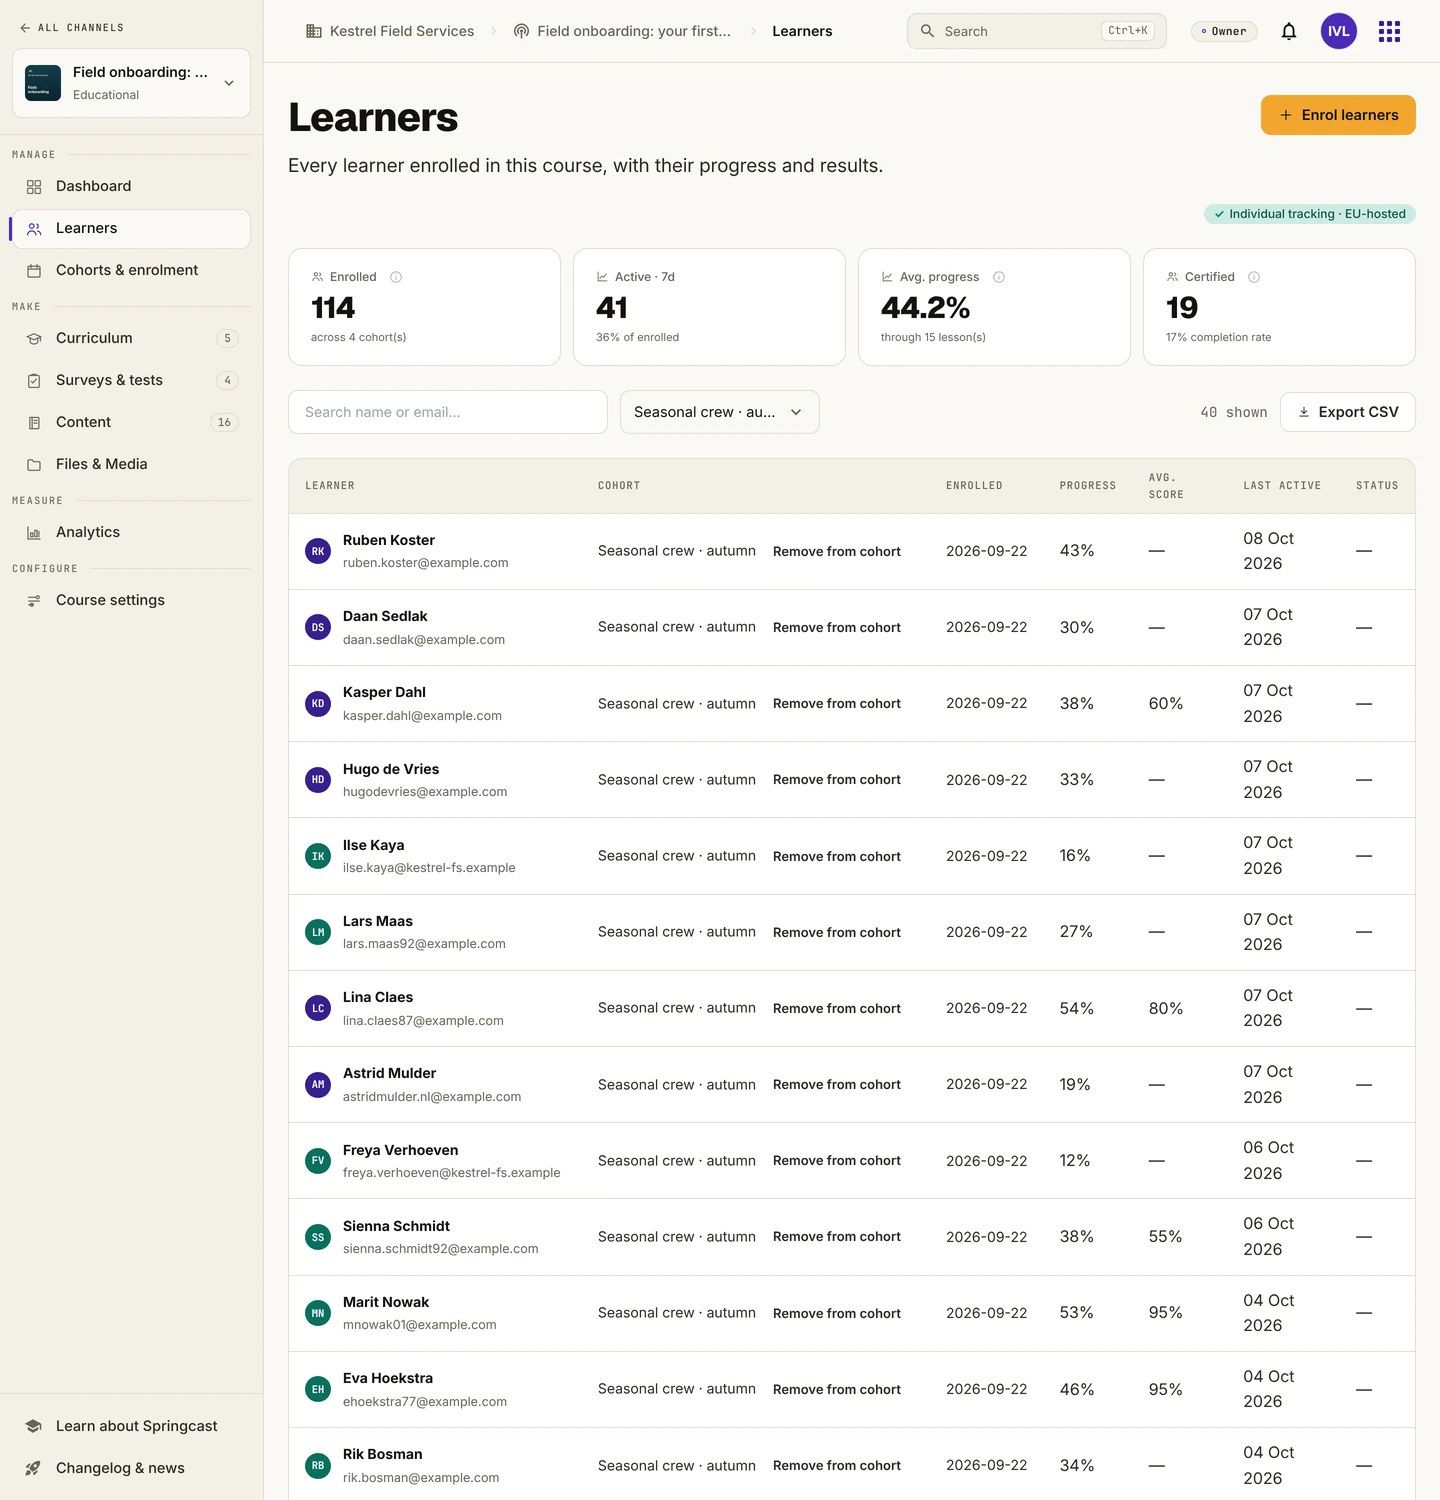The image size is (1440, 1500).
Task: Open Daan Sedlak's learner name
Action: 385,616
